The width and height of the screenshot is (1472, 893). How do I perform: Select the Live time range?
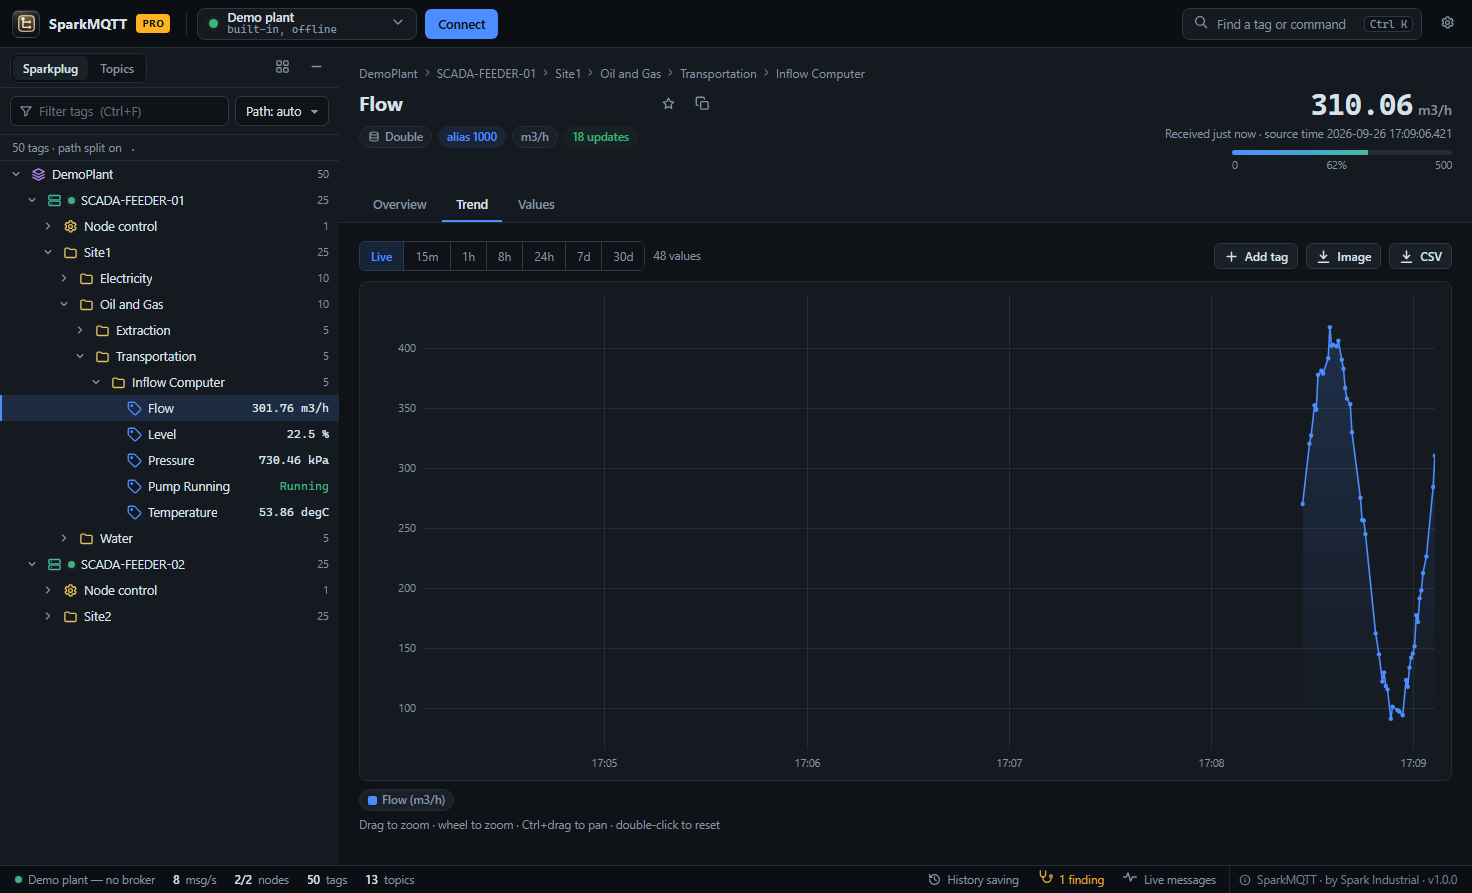pyautogui.click(x=382, y=257)
